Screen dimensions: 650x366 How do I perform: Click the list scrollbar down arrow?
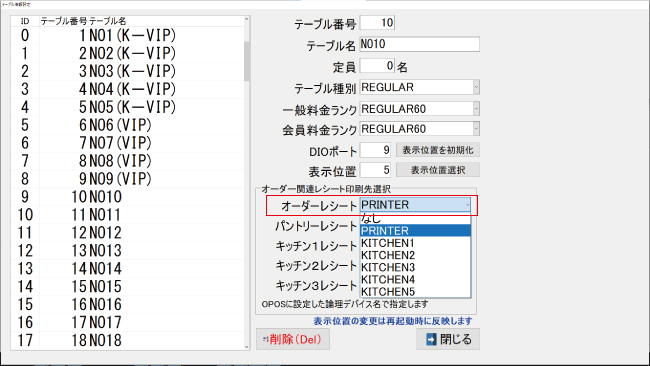(x=247, y=347)
